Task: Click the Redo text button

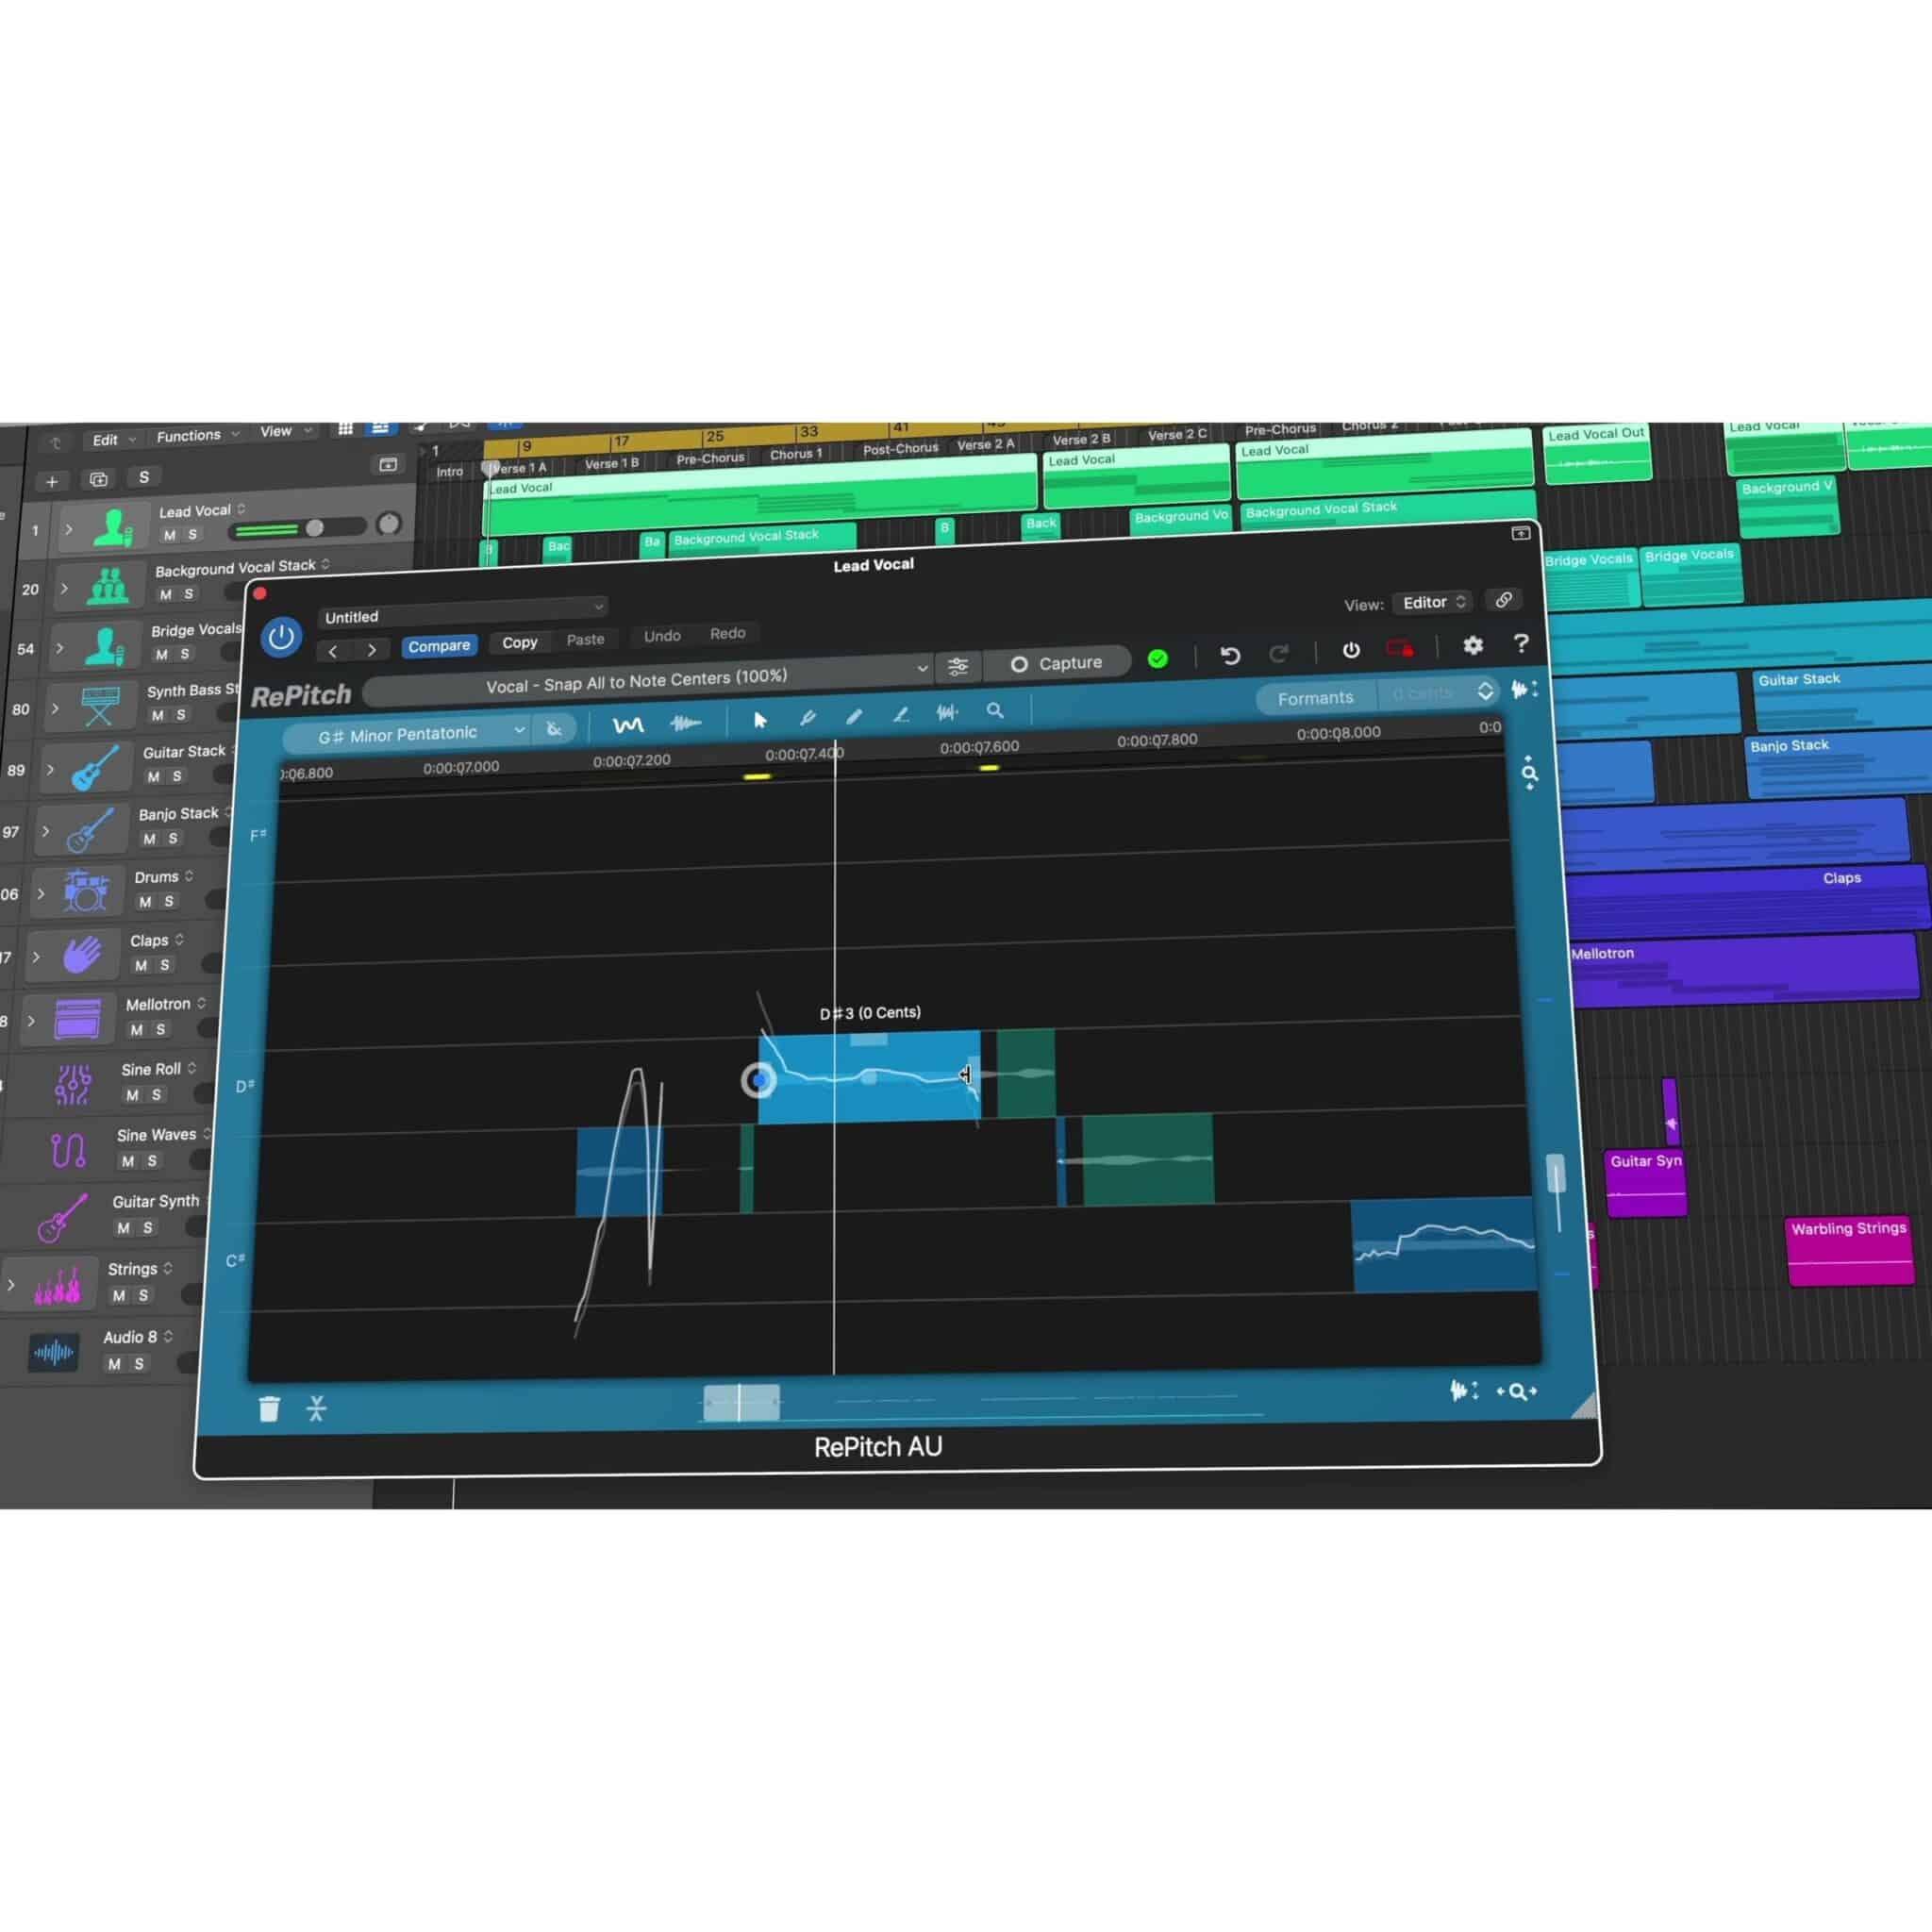Action: point(728,634)
